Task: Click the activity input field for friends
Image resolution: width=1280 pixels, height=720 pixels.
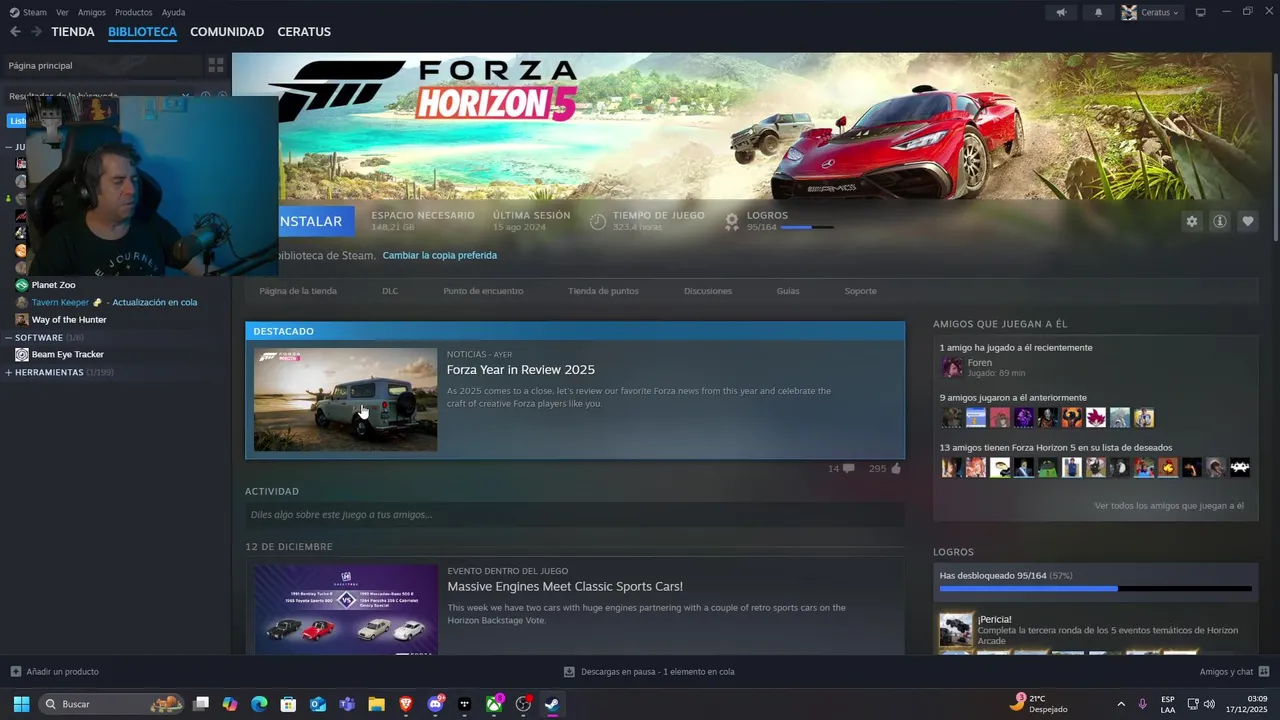Action: click(x=575, y=515)
